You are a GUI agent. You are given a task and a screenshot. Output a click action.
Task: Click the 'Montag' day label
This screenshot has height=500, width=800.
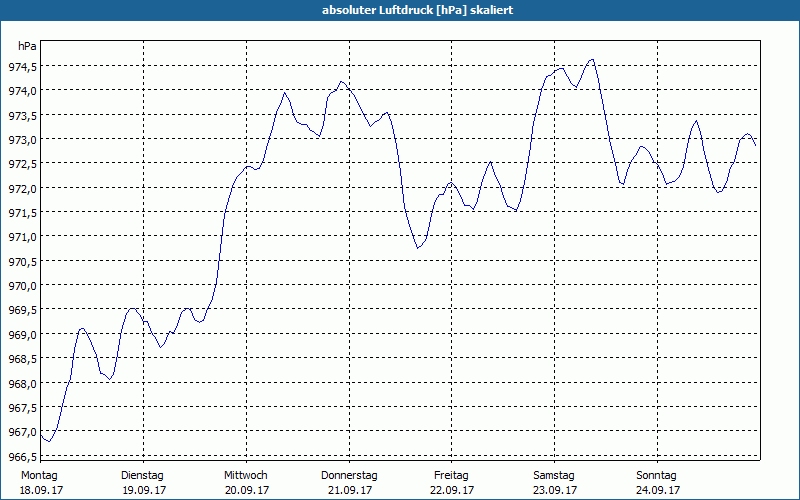[x=39, y=476]
